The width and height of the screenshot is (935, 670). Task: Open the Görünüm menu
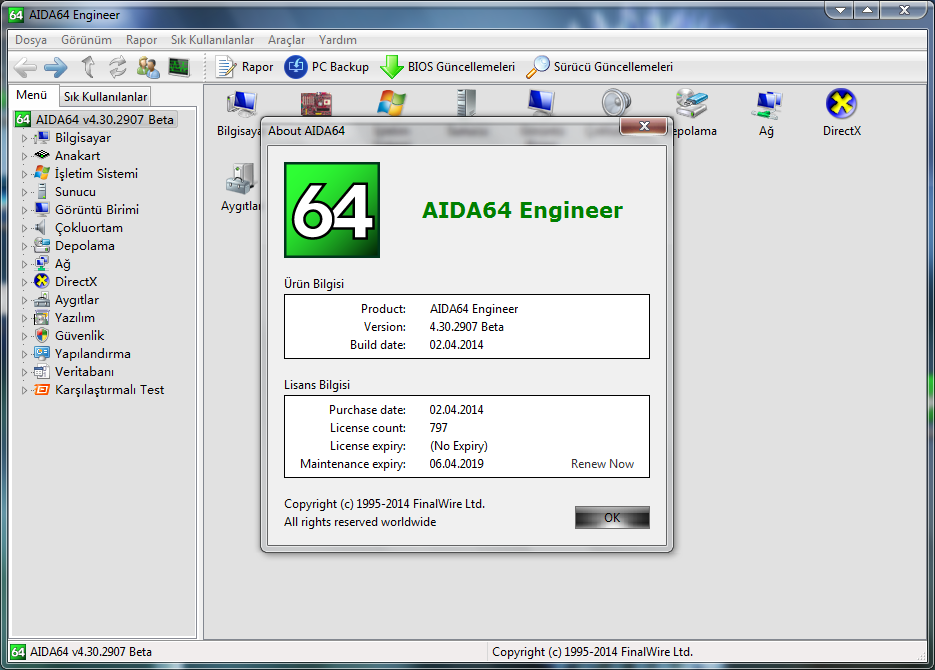[86, 40]
